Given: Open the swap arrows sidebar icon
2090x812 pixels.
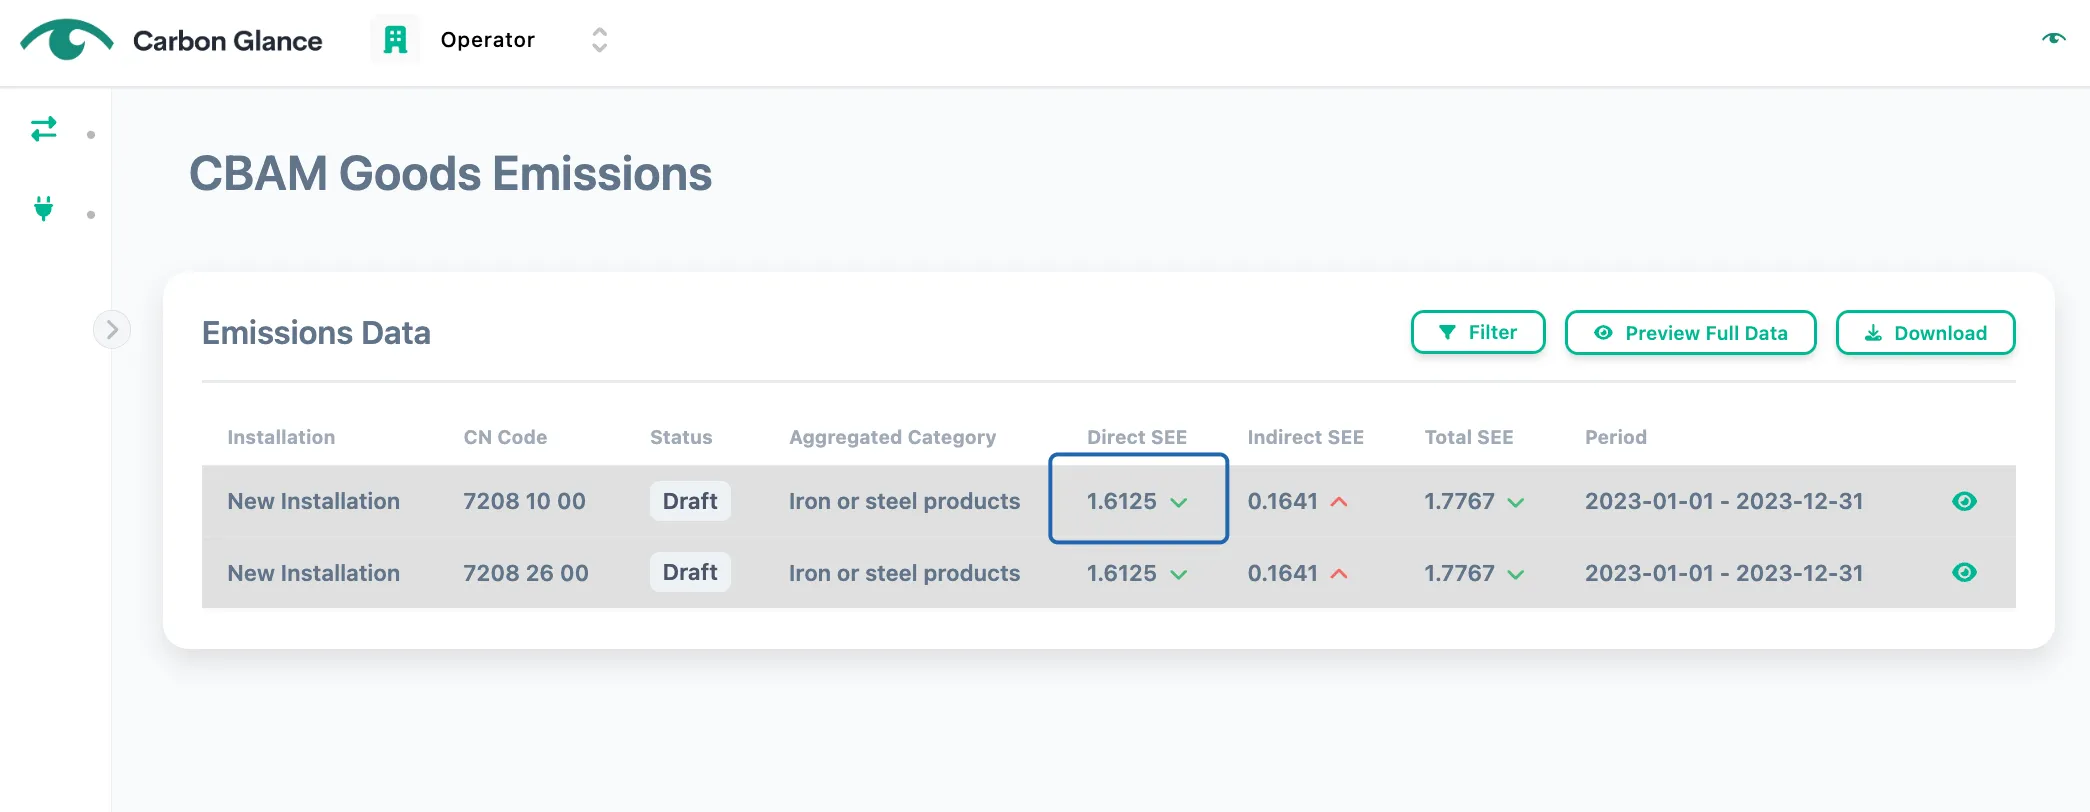Looking at the screenshot, I should coord(44,129).
